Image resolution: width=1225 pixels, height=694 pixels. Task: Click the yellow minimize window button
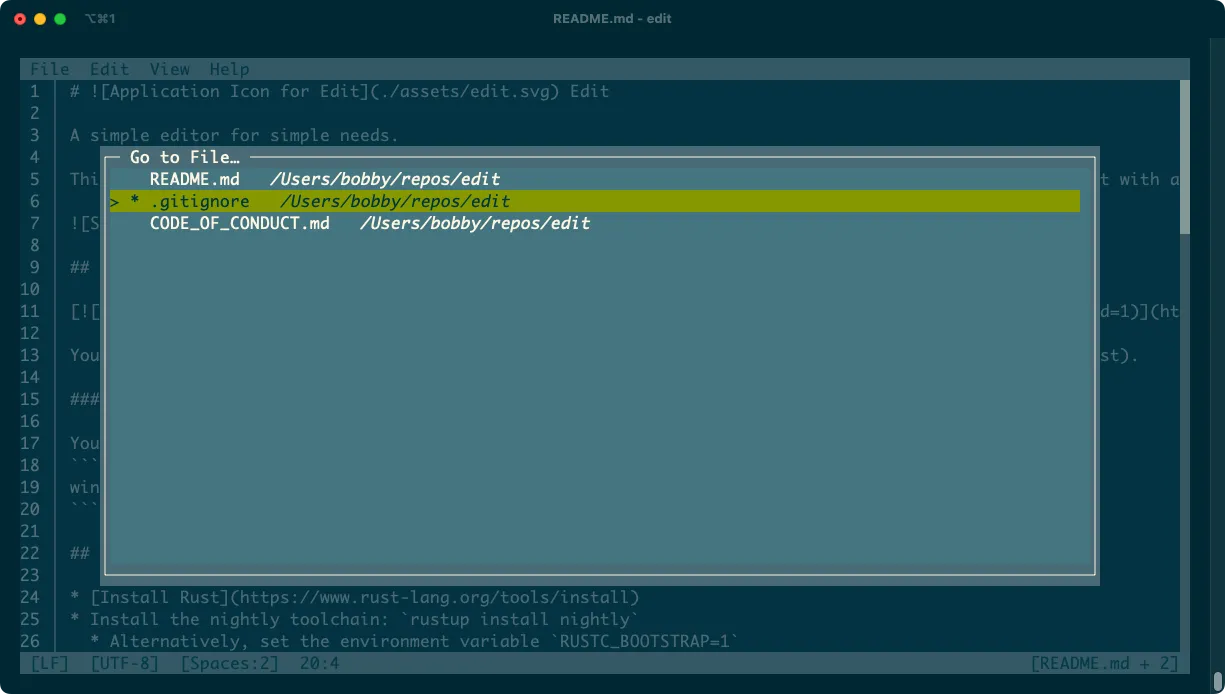pos(40,19)
